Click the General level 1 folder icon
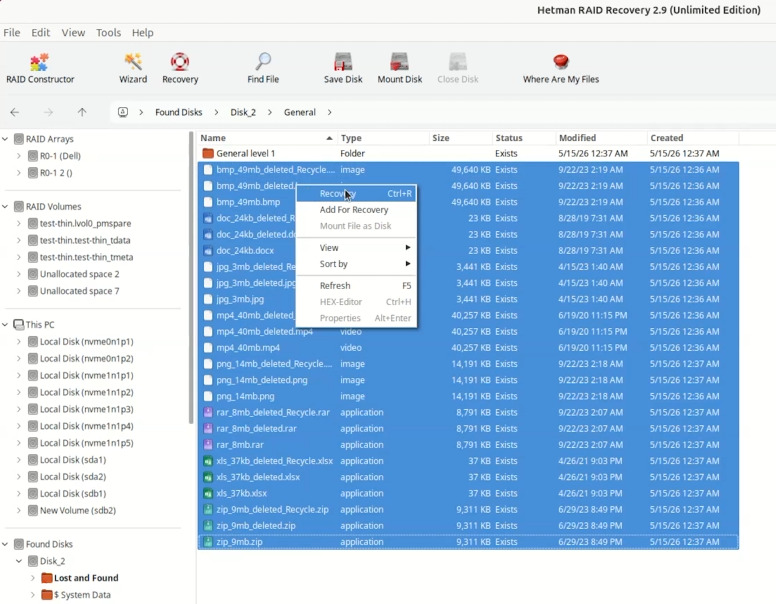Image resolution: width=776 pixels, height=604 pixels. click(208, 153)
